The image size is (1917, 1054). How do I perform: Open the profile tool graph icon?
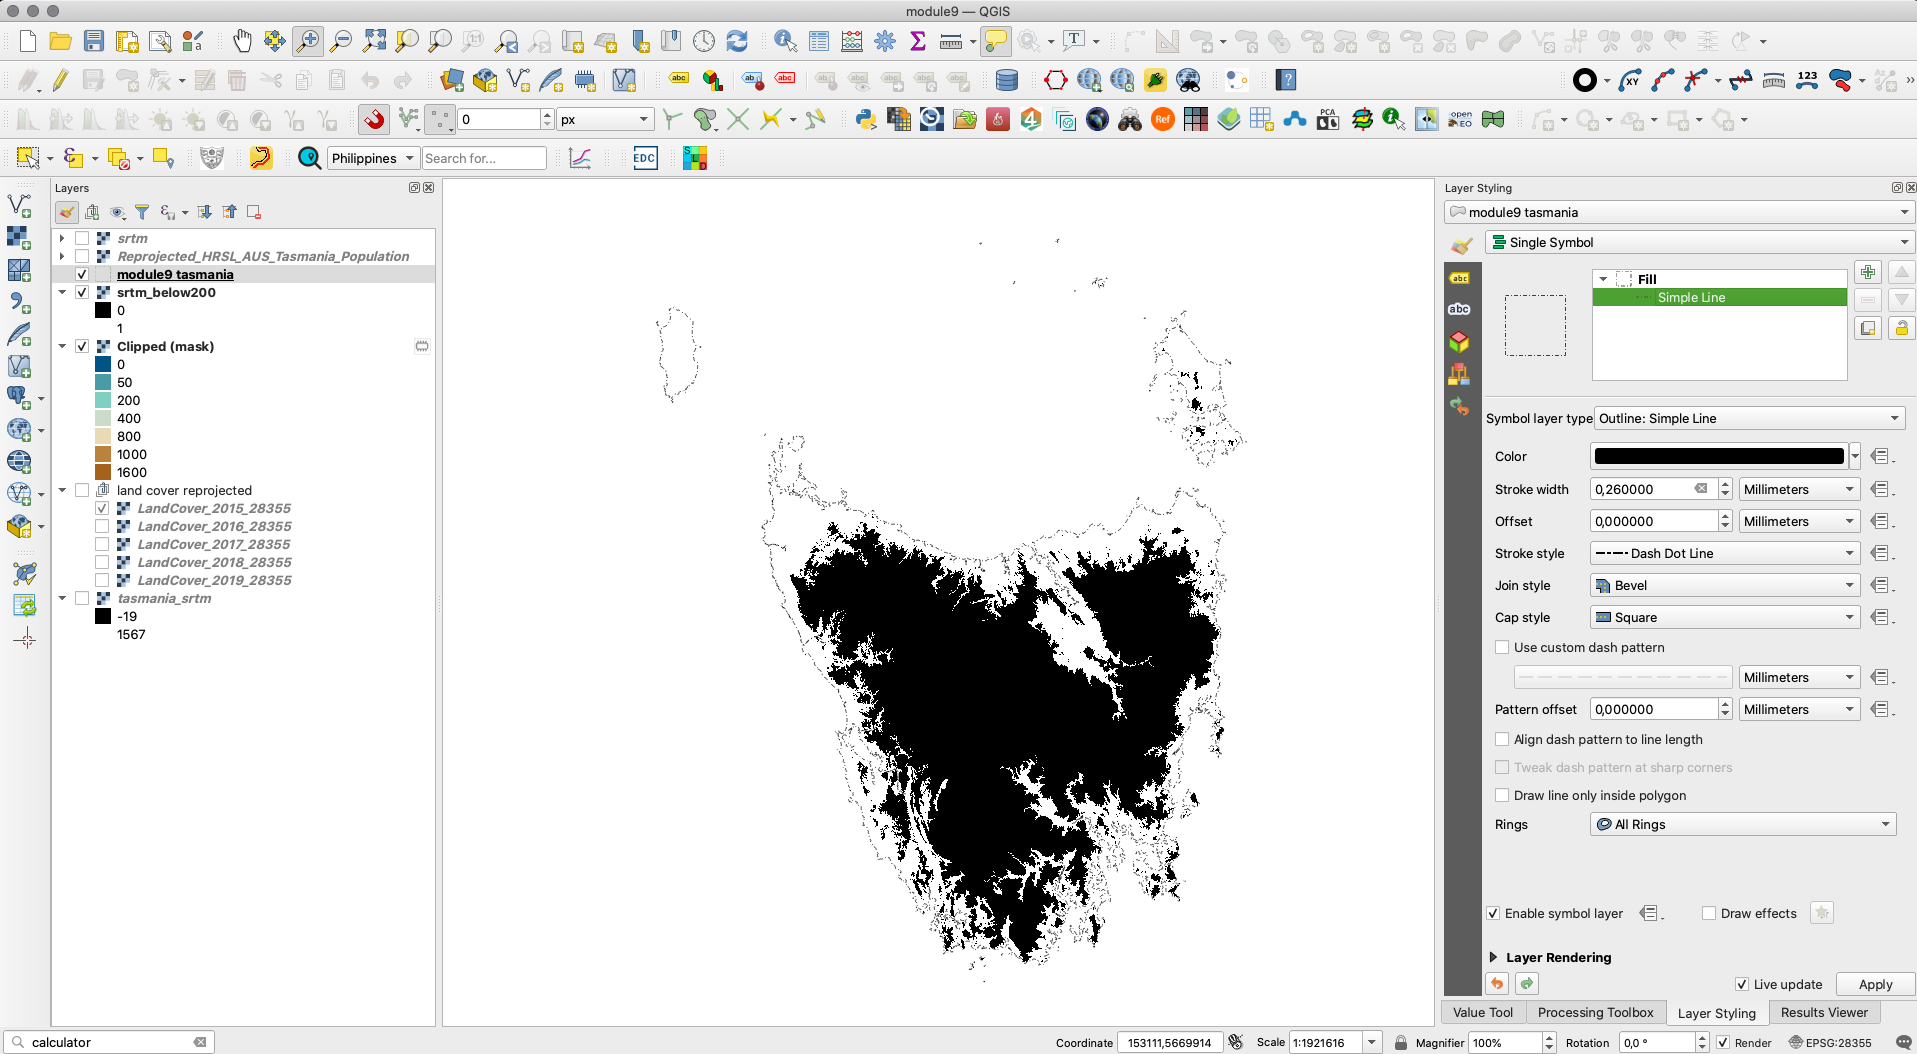coord(580,158)
